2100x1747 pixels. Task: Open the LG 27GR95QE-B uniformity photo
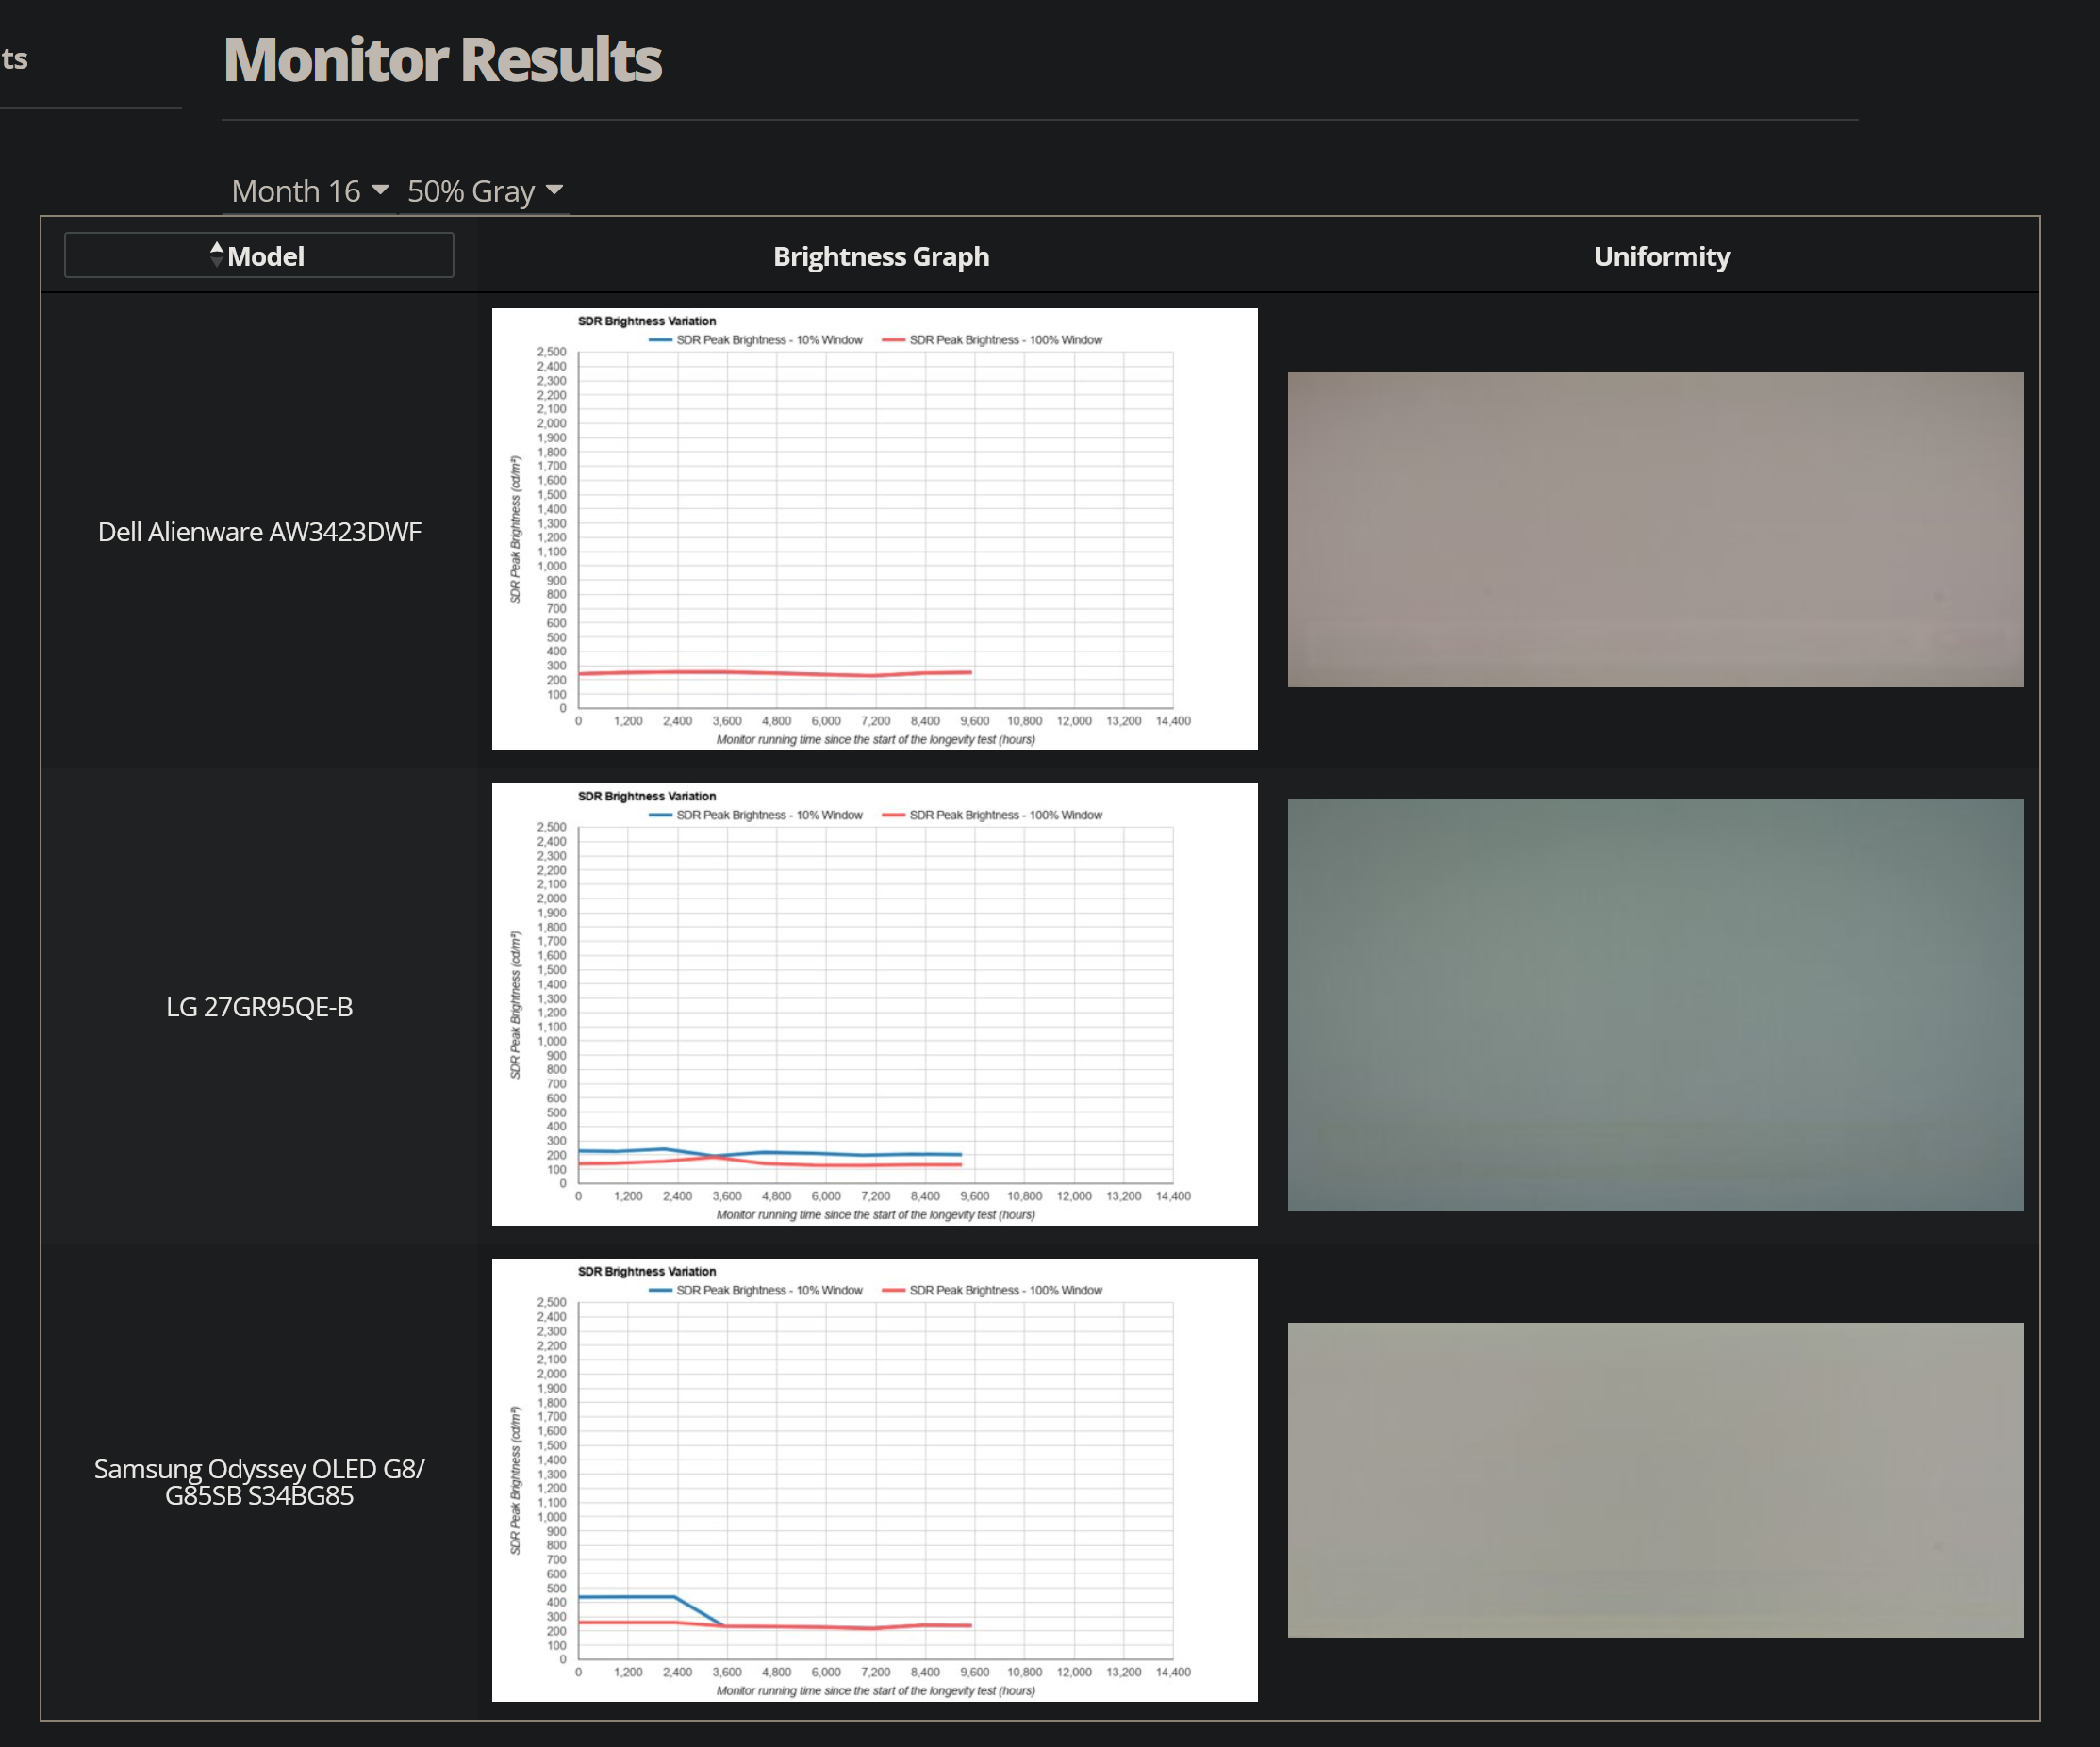[x=1655, y=1004]
